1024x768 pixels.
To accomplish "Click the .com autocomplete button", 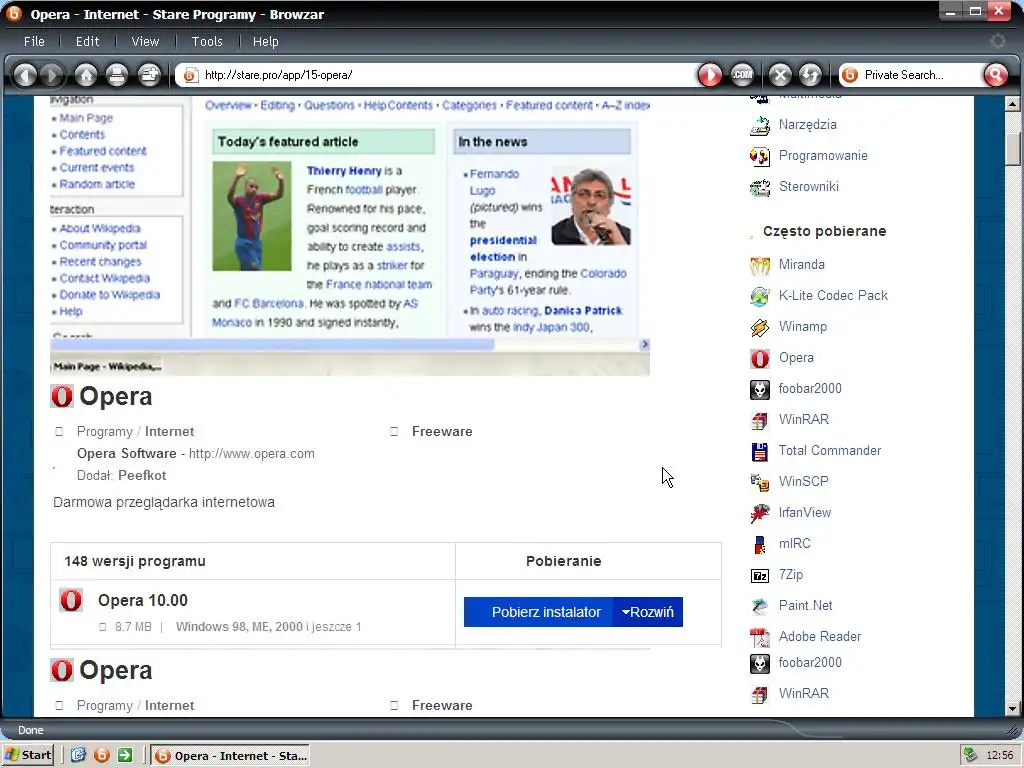I will 742,75.
